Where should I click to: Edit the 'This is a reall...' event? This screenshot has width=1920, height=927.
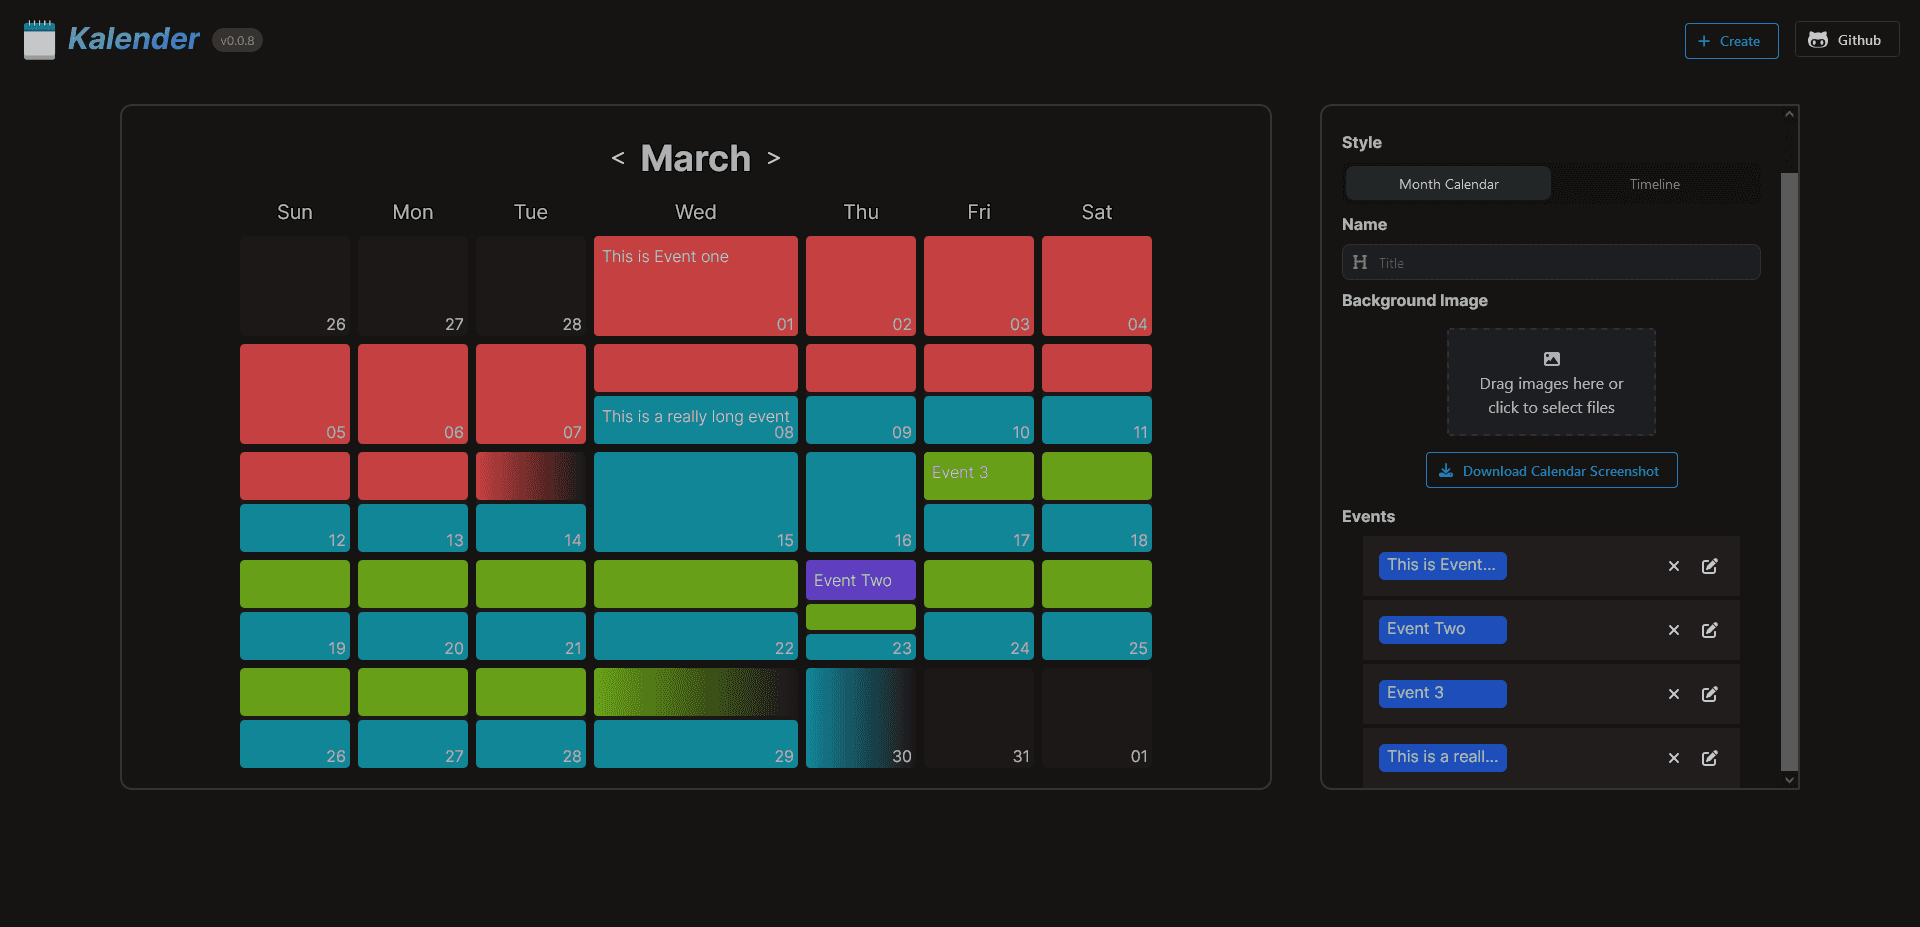(1710, 758)
